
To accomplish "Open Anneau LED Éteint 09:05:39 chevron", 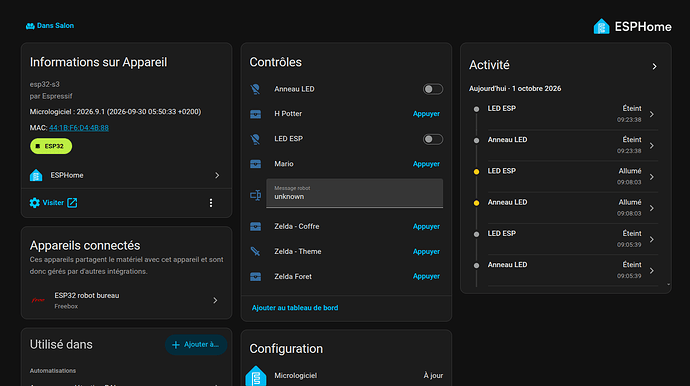I will pyautogui.click(x=652, y=271).
